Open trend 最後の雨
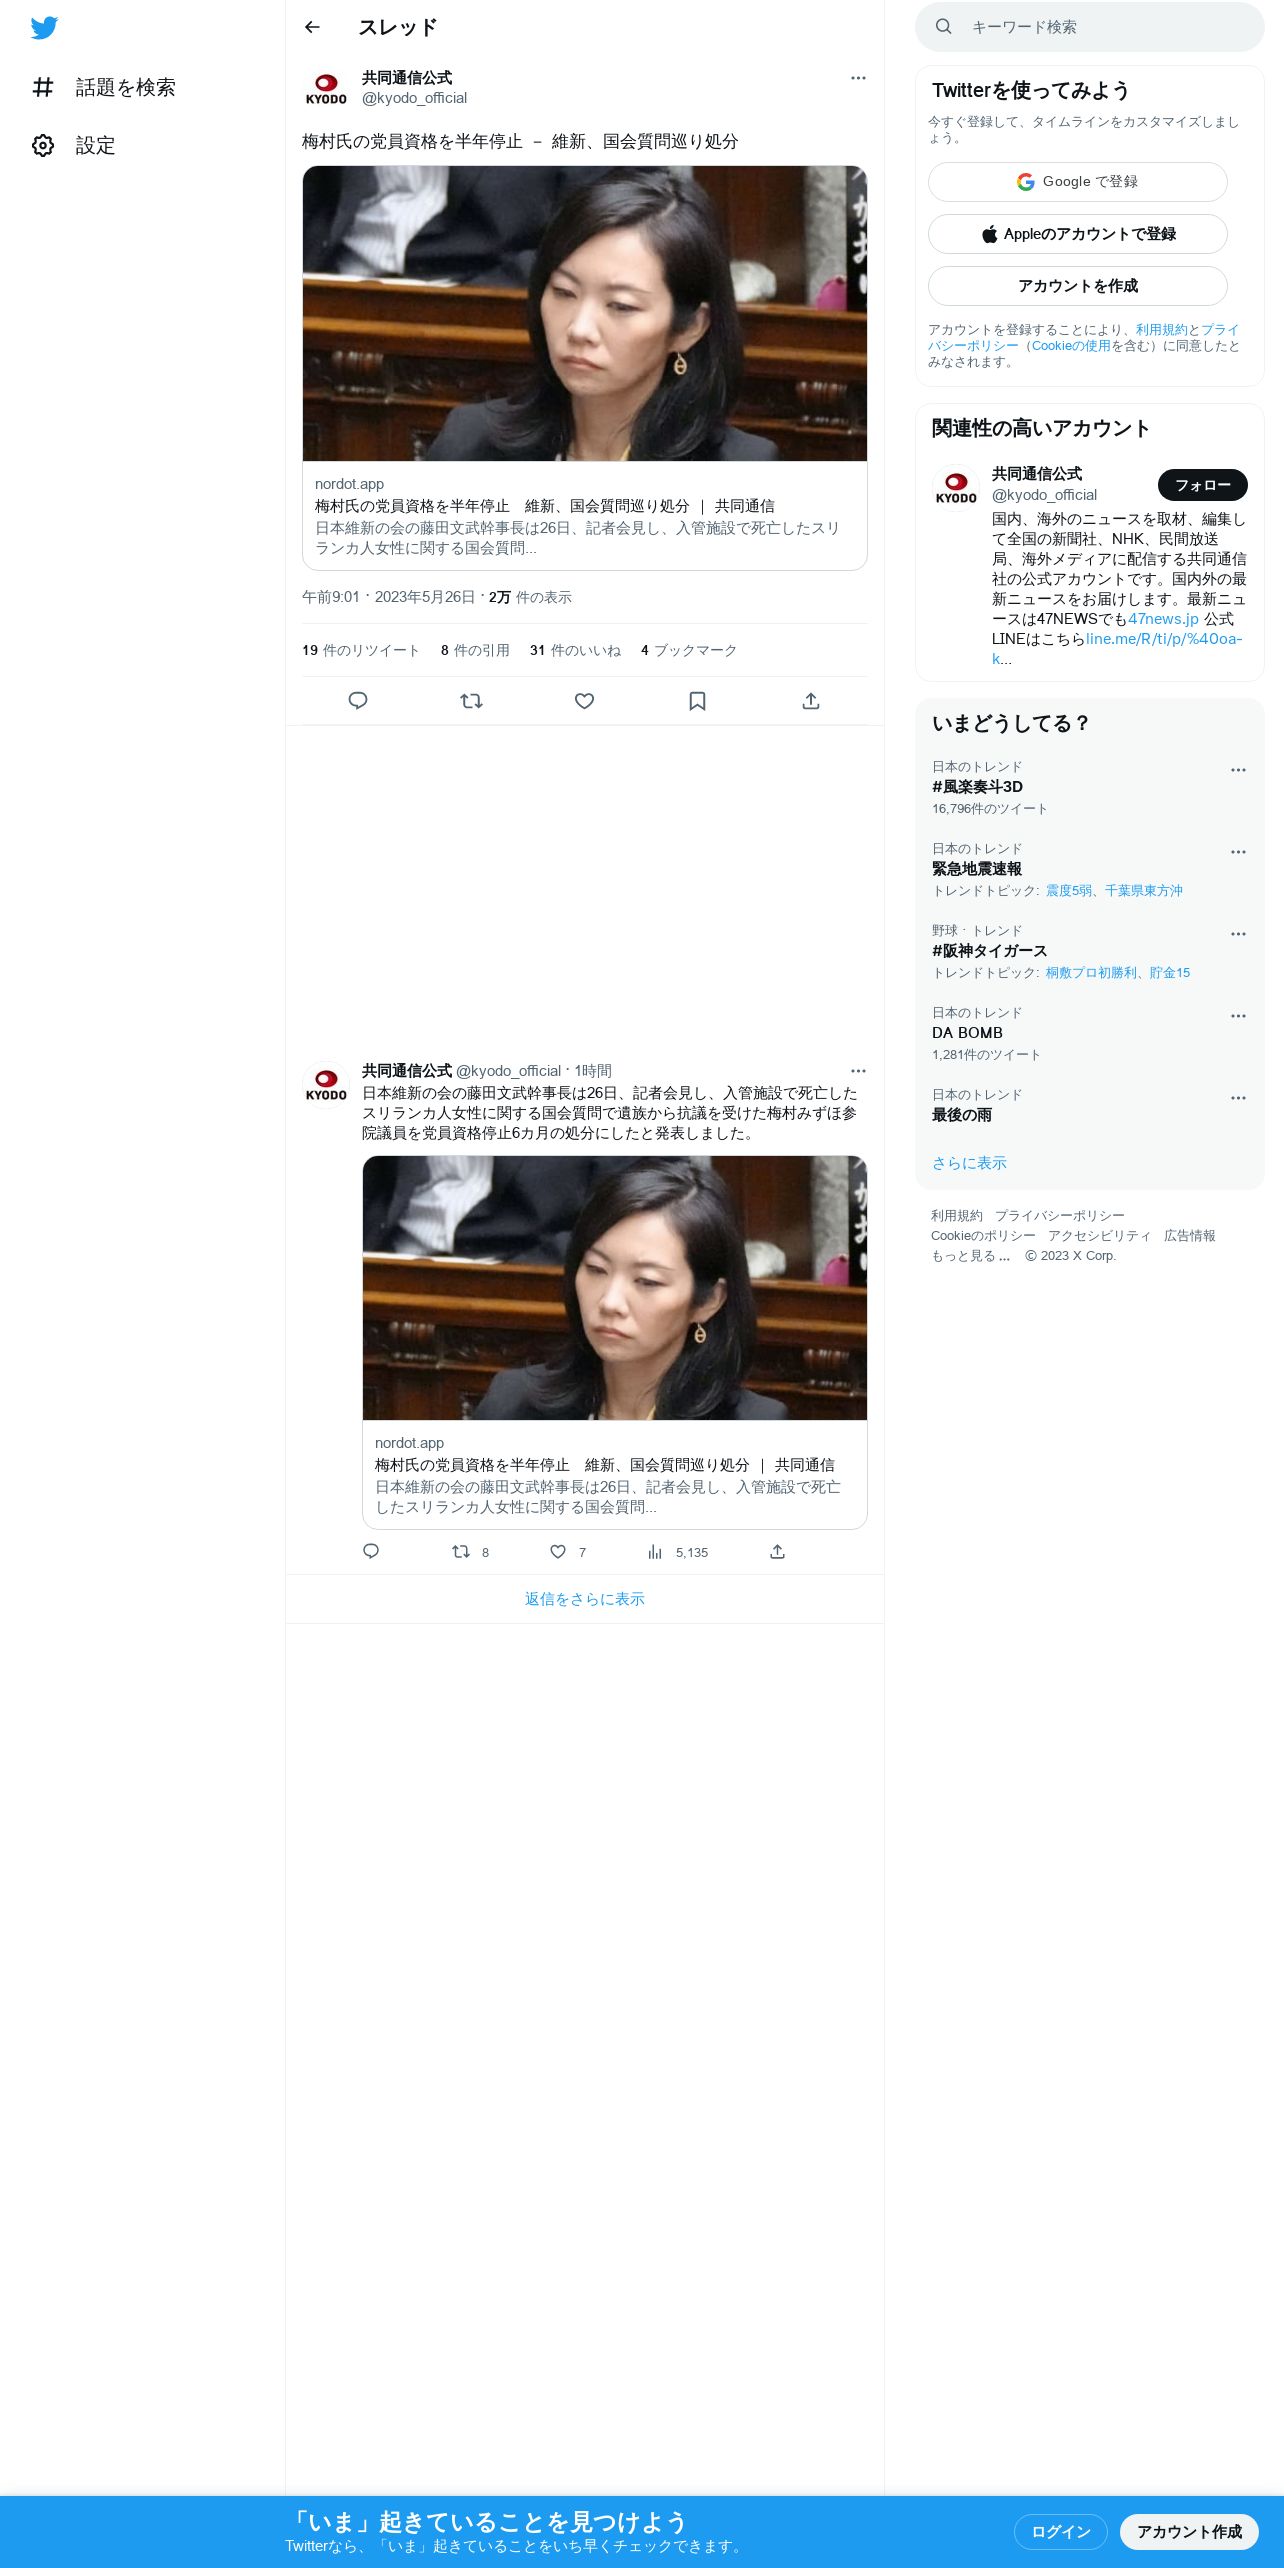The width and height of the screenshot is (1284, 2568). pos(962,1115)
